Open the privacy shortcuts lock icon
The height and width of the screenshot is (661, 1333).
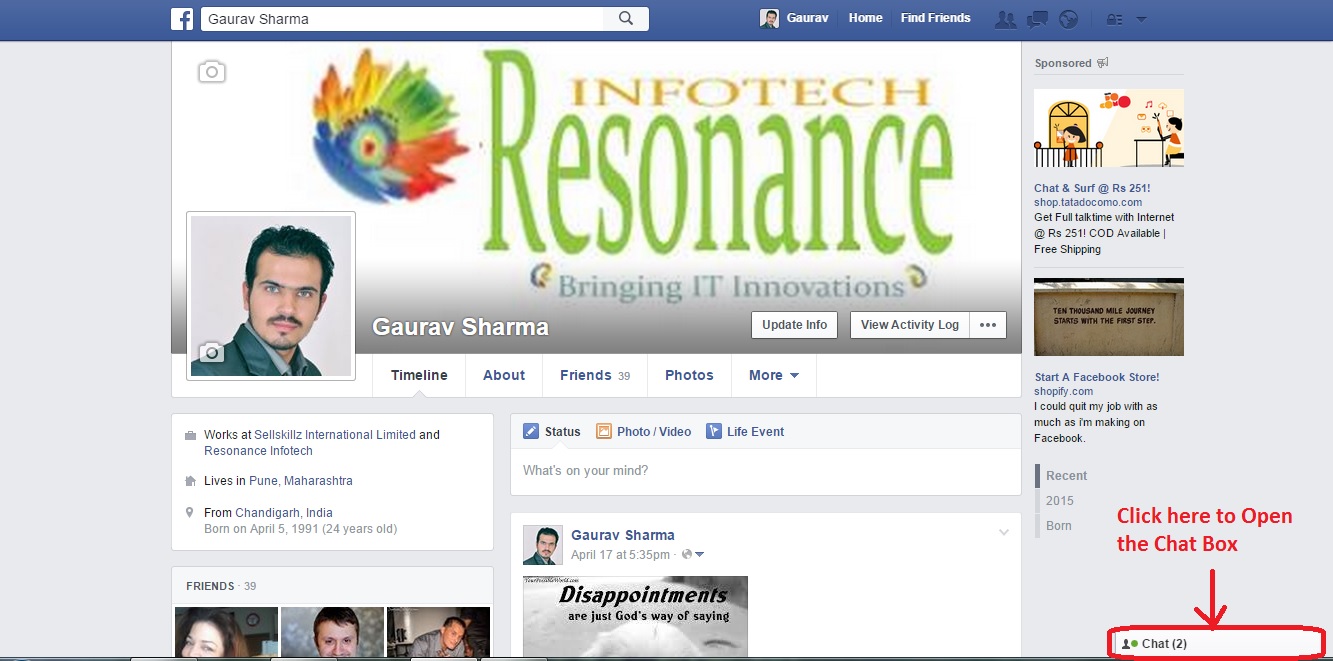click(x=1113, y=19)
